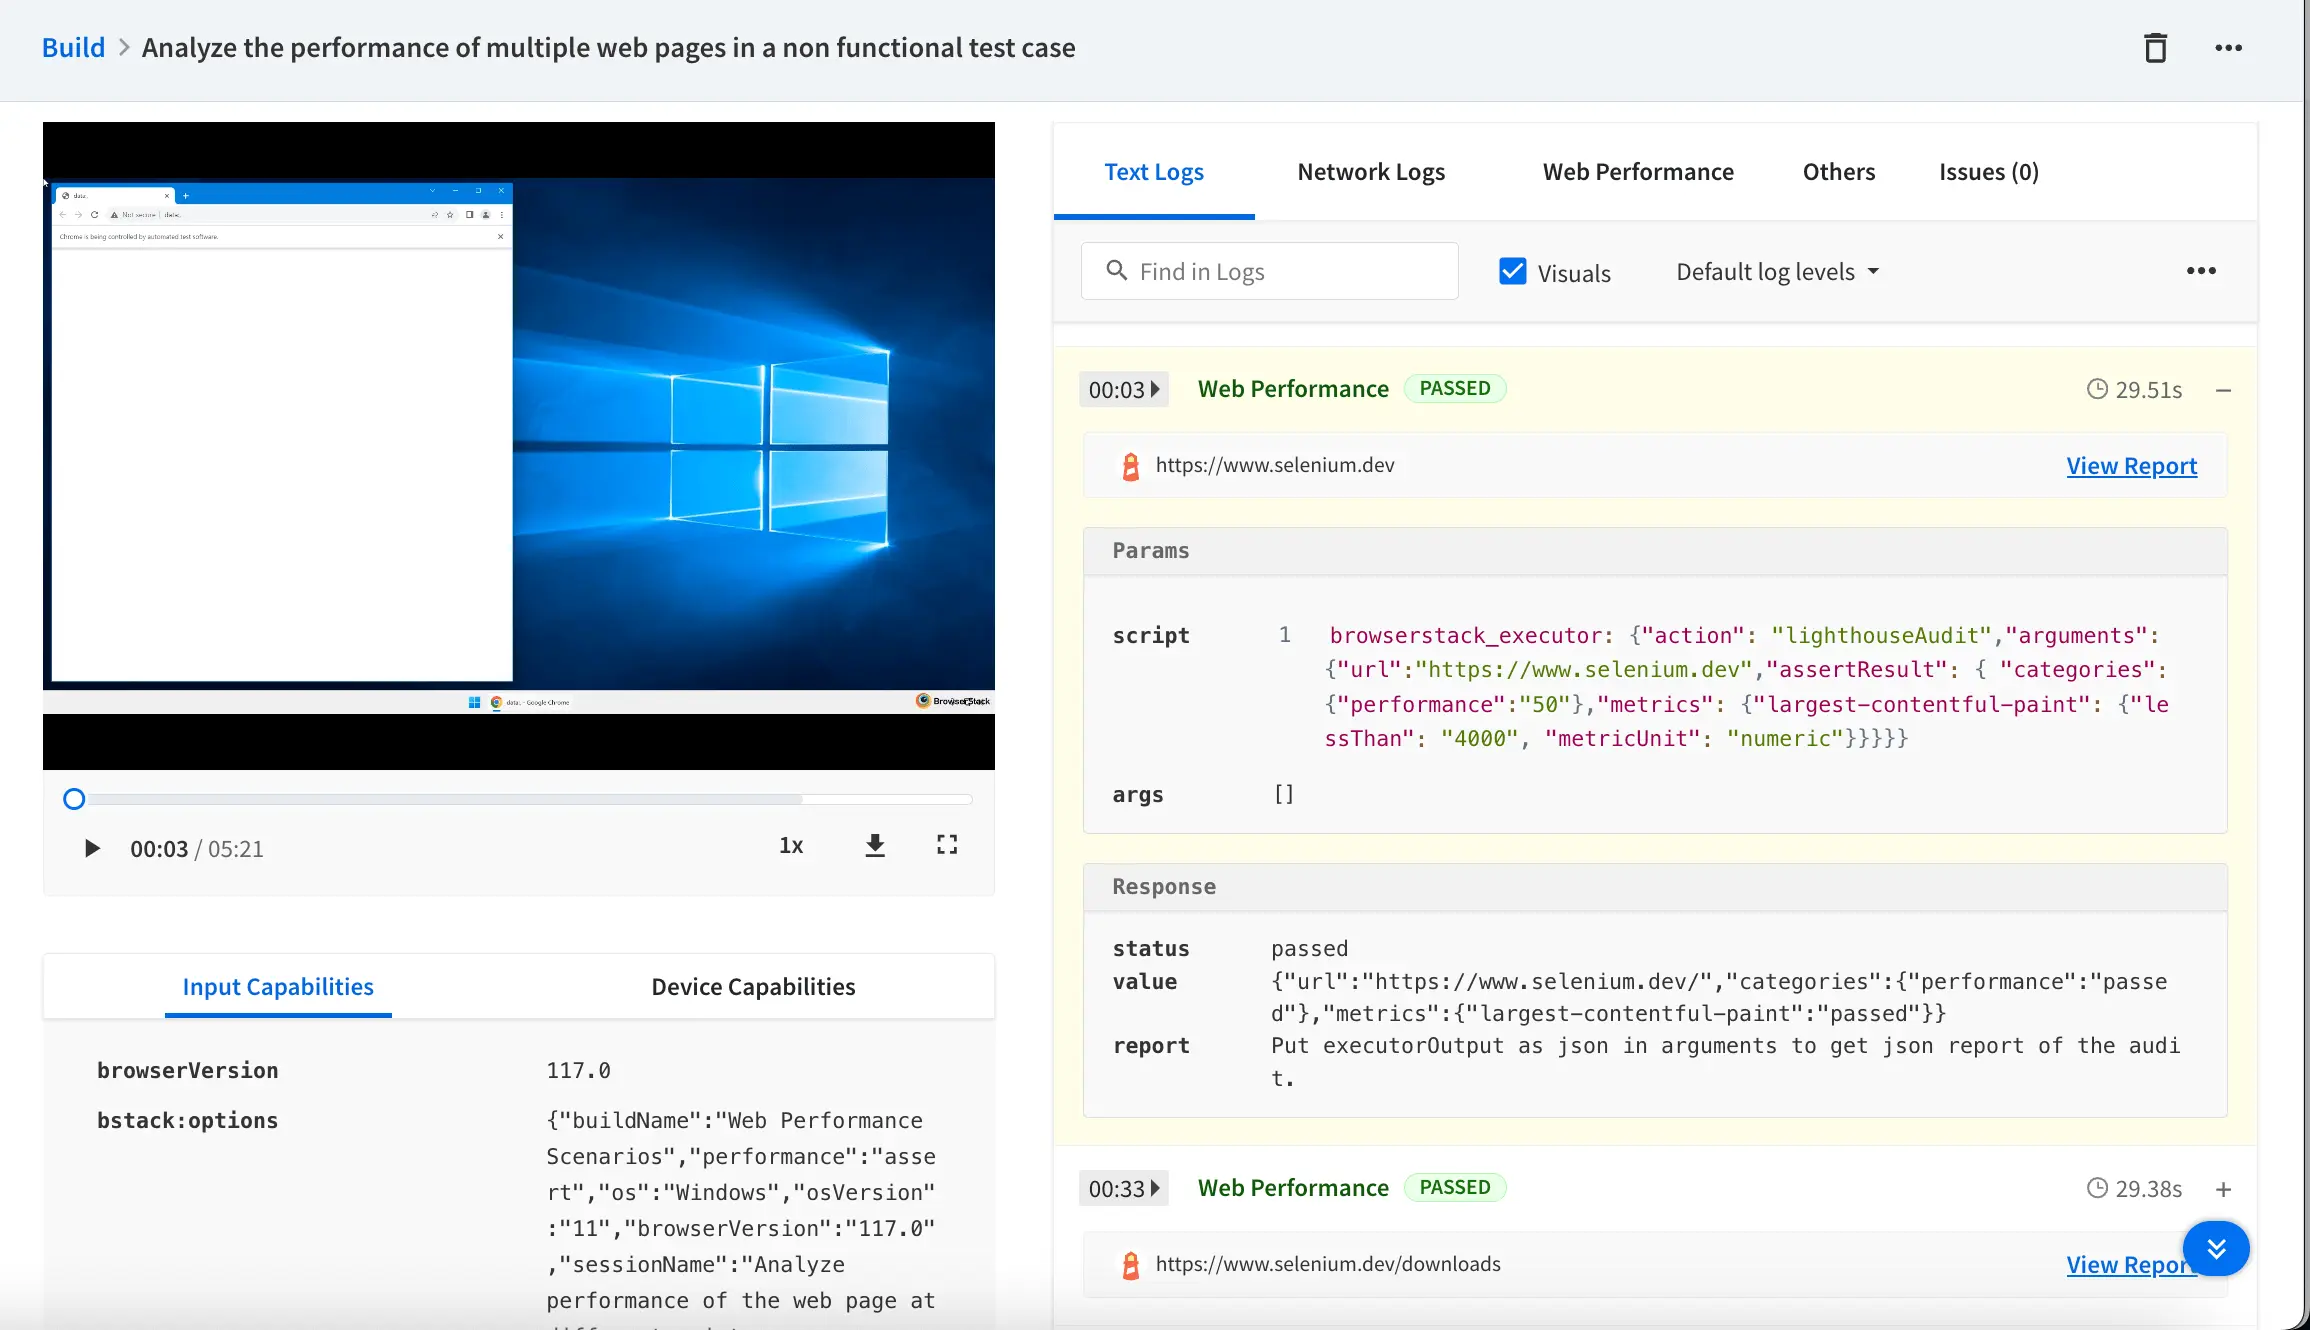Click the video progress slider handle
Viewport: 2310px width, 1330px height.
click(74, 799)
